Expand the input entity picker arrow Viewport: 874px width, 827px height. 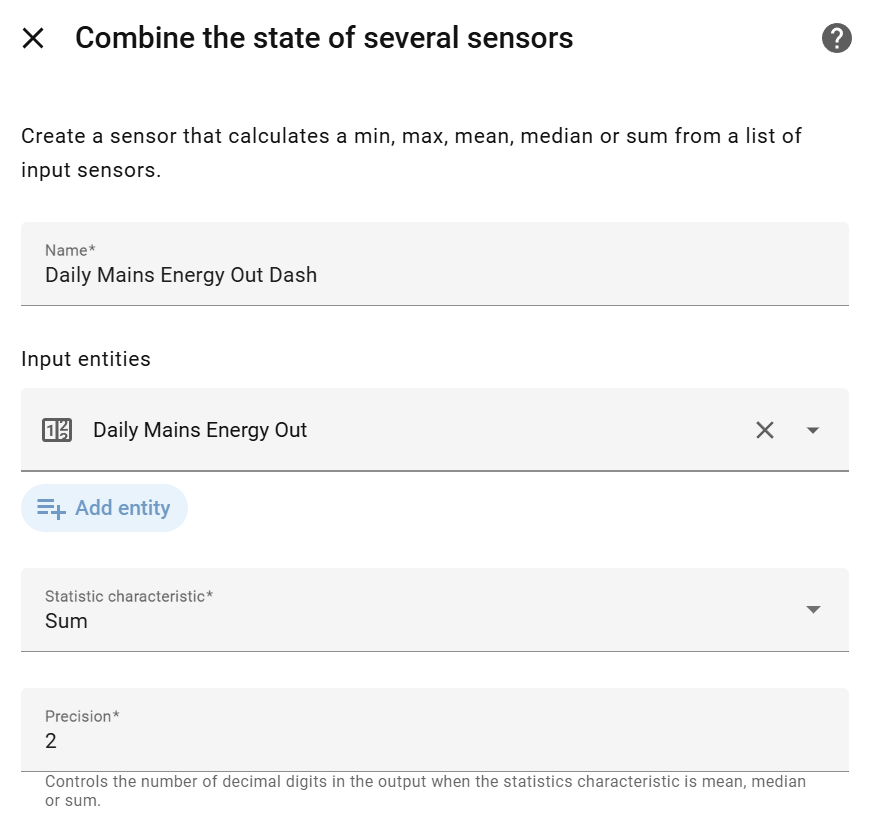click(813, 430)
